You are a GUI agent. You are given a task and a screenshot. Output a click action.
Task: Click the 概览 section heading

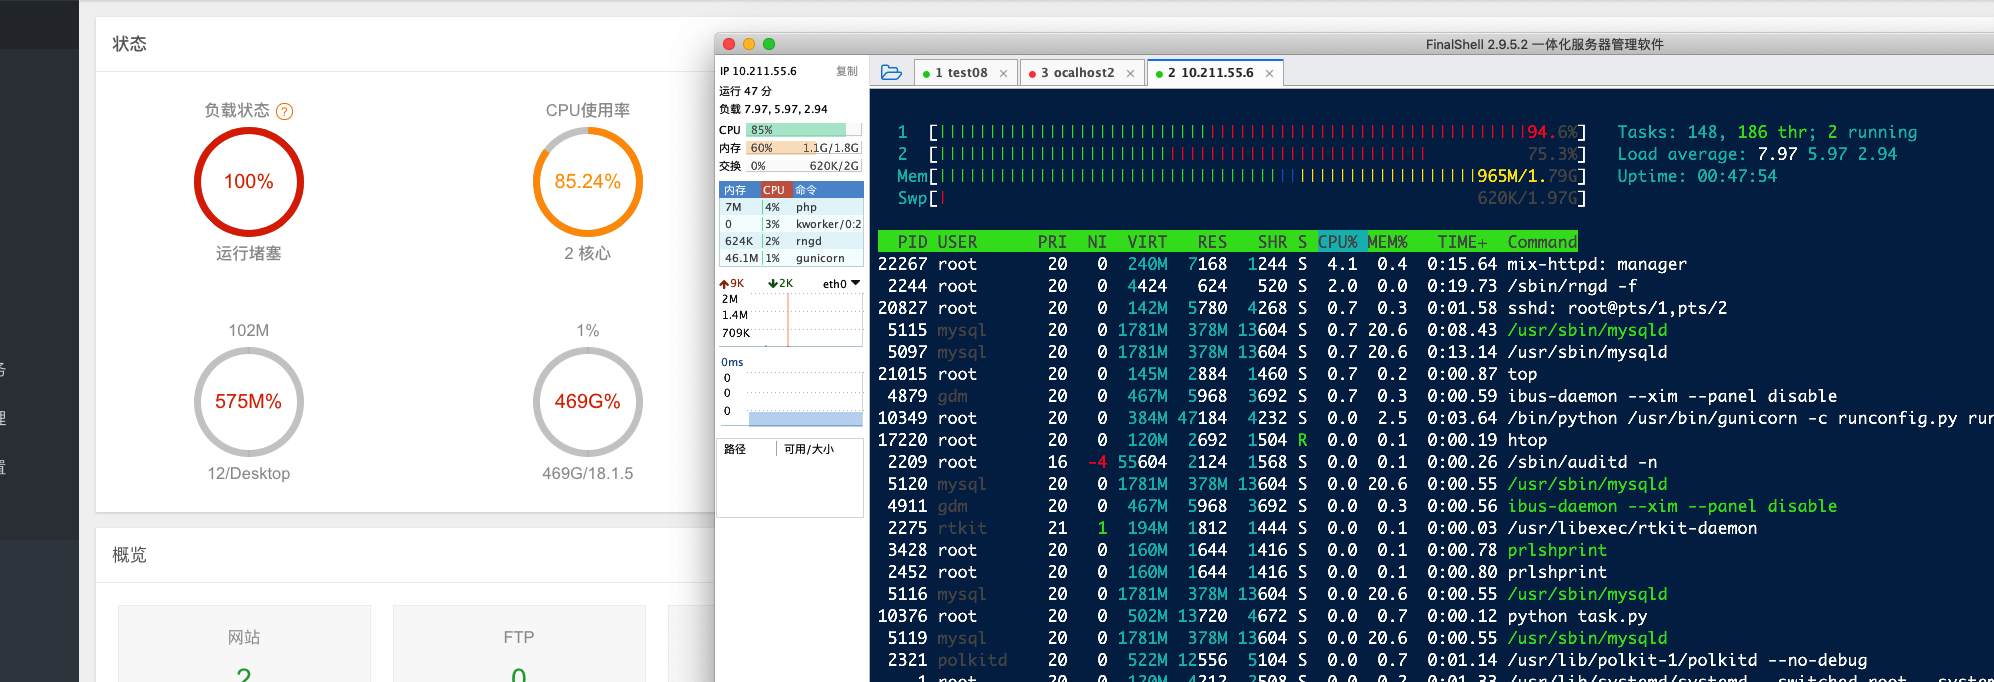point(129,555)
